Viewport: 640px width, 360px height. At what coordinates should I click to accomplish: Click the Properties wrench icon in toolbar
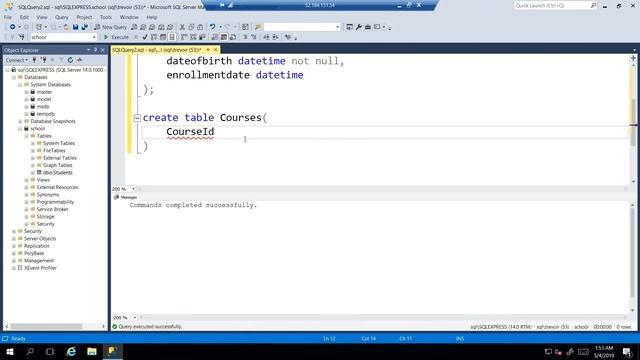pos(359,27)
